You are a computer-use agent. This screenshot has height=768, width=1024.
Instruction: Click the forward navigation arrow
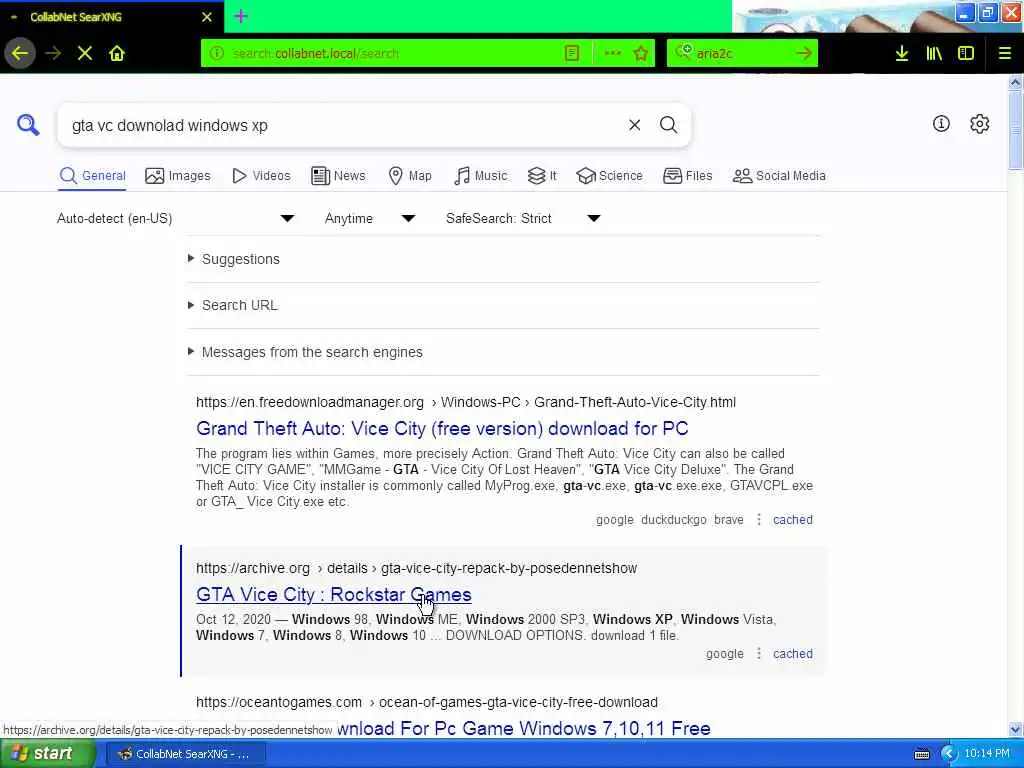tap(53, 54)
